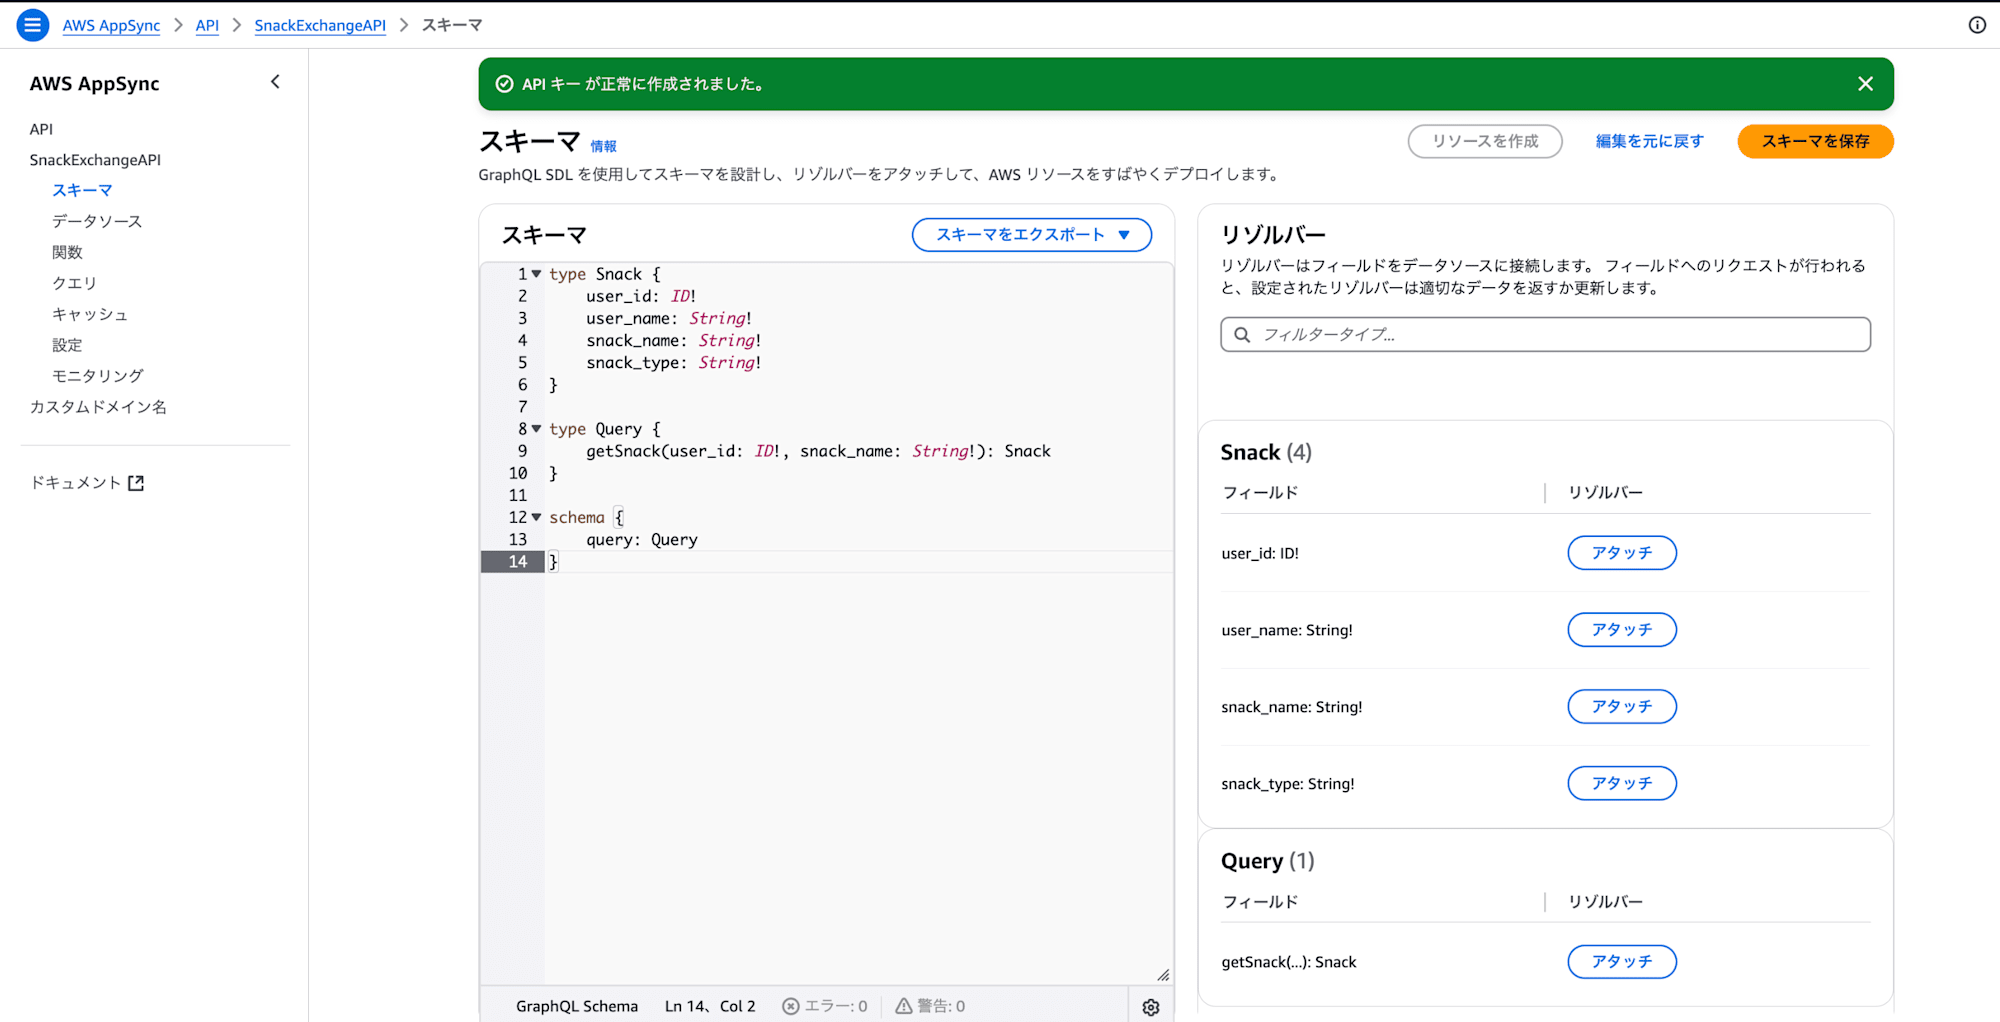Click the warning count indicator in status bar
2000x1022 pixels.
point(930,1006)
